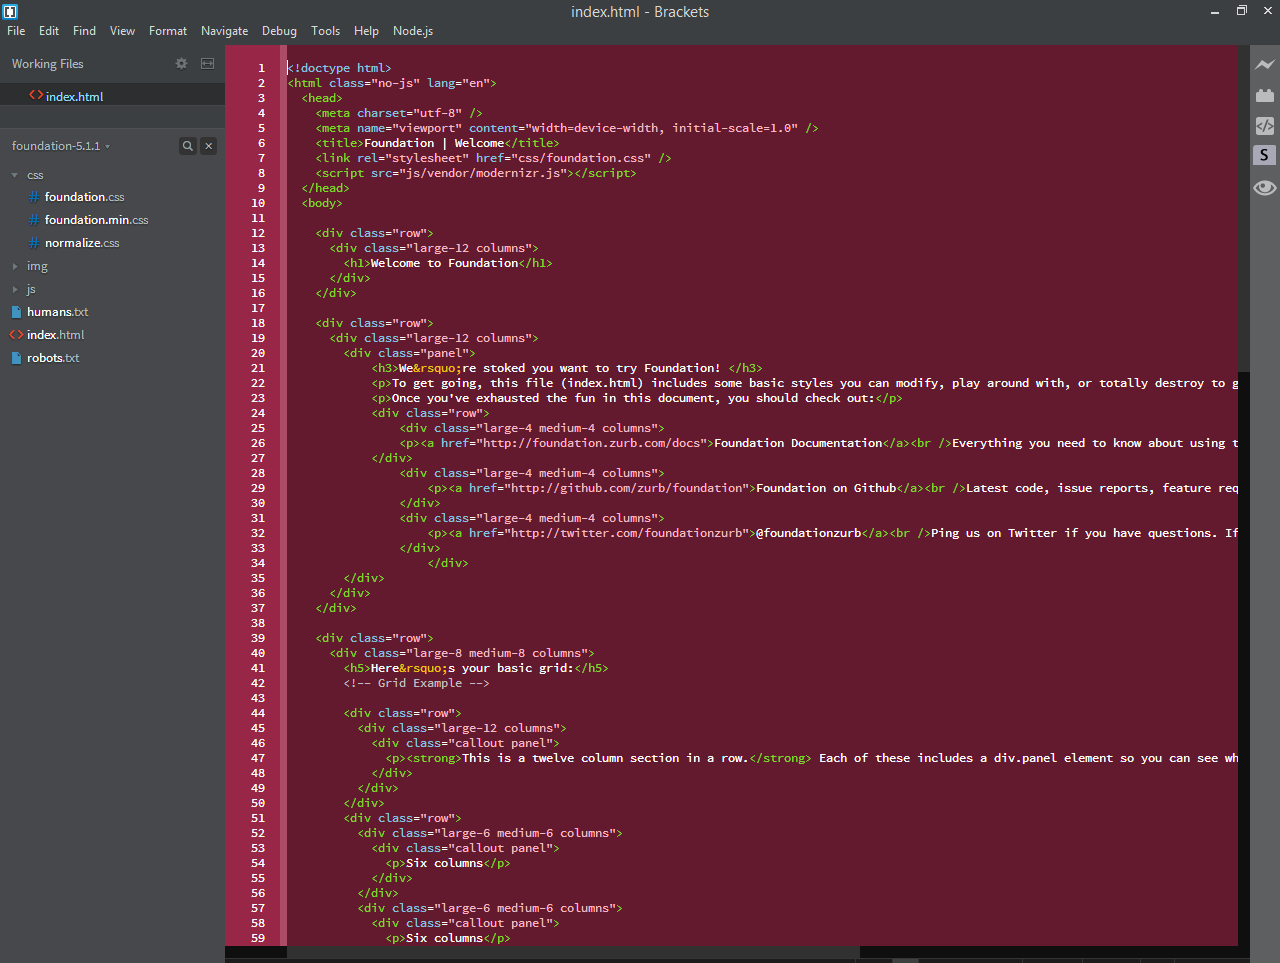Toggle the eye icon in right toolbar

coord(1265,187)
